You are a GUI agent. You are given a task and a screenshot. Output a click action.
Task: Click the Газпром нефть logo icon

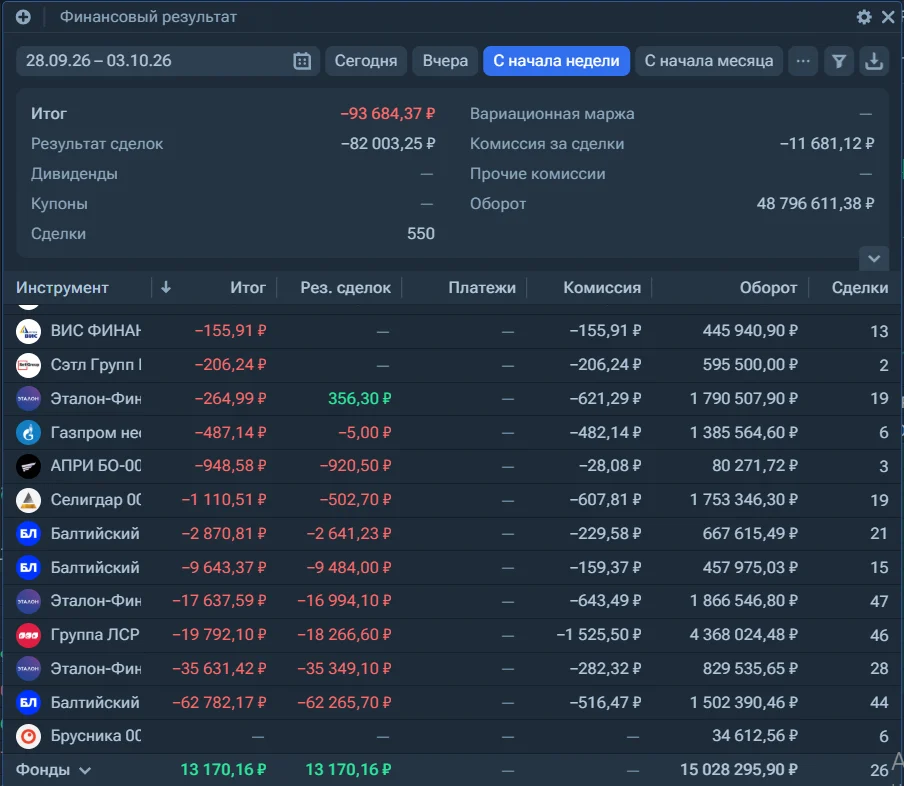tap(28, 433)
